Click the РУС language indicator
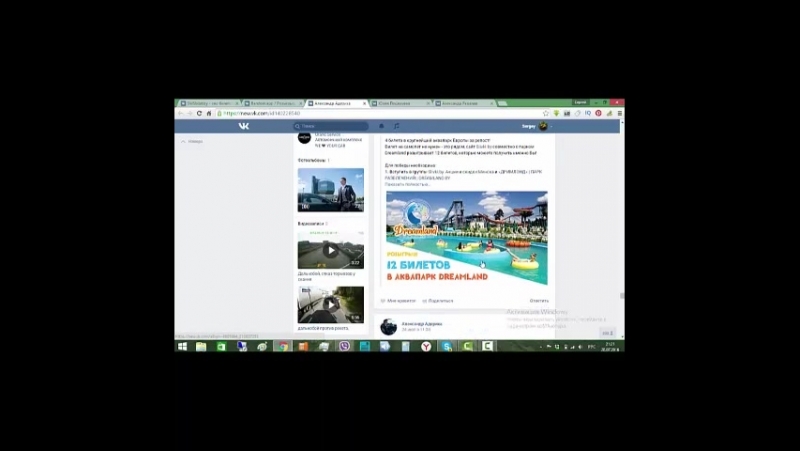This screenshot has width=800, height=451. (592, 347)
